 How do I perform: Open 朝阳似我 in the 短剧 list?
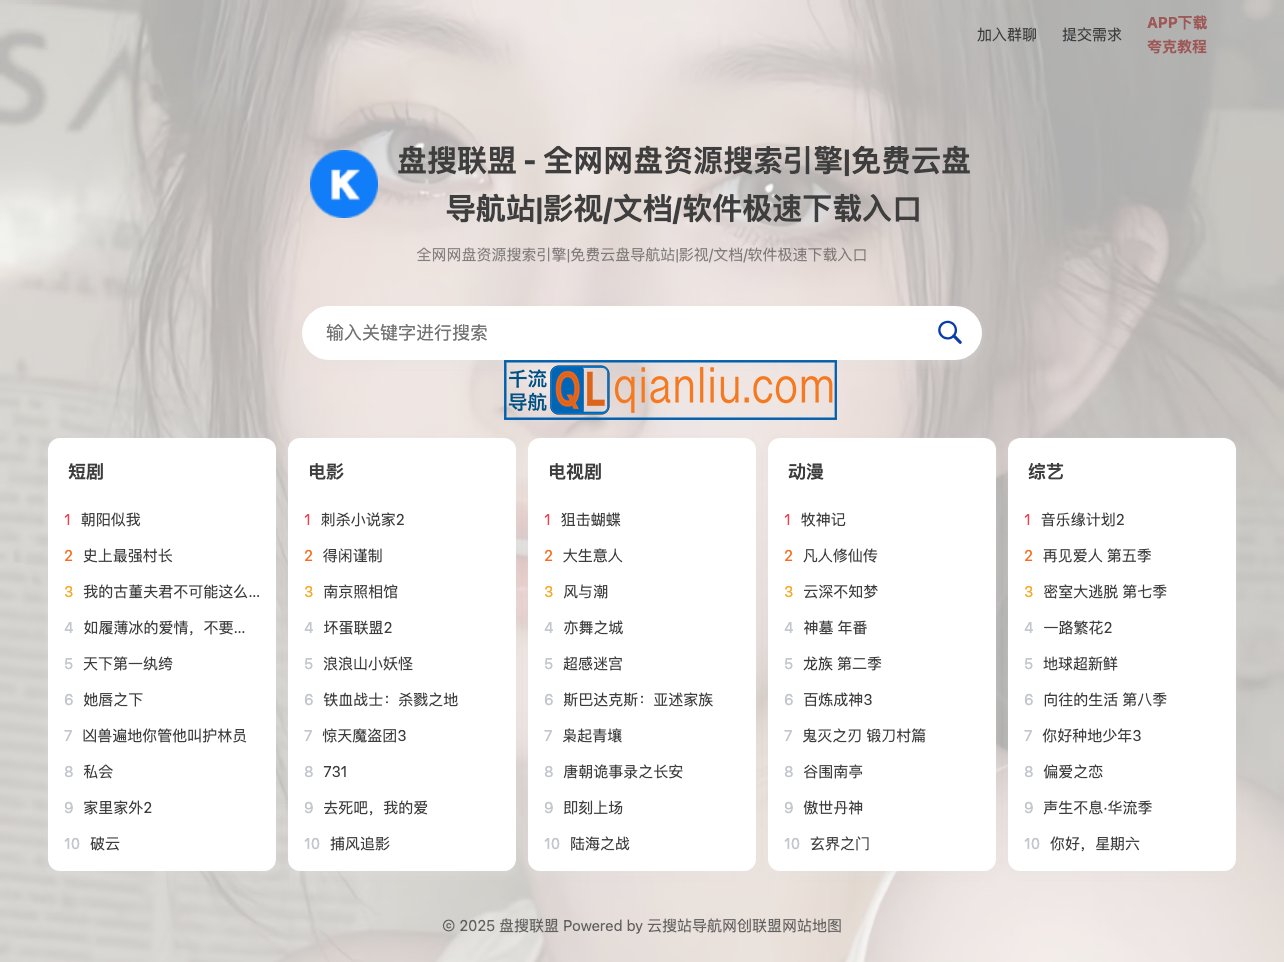tap(111, 519)
